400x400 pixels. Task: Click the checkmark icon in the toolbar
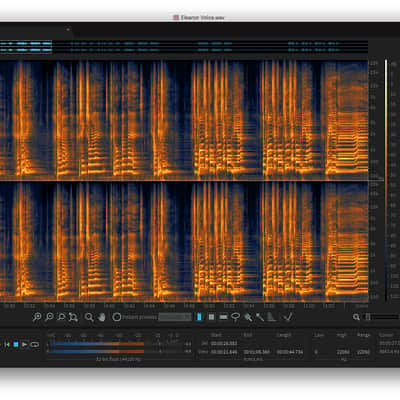pos(288,317)
